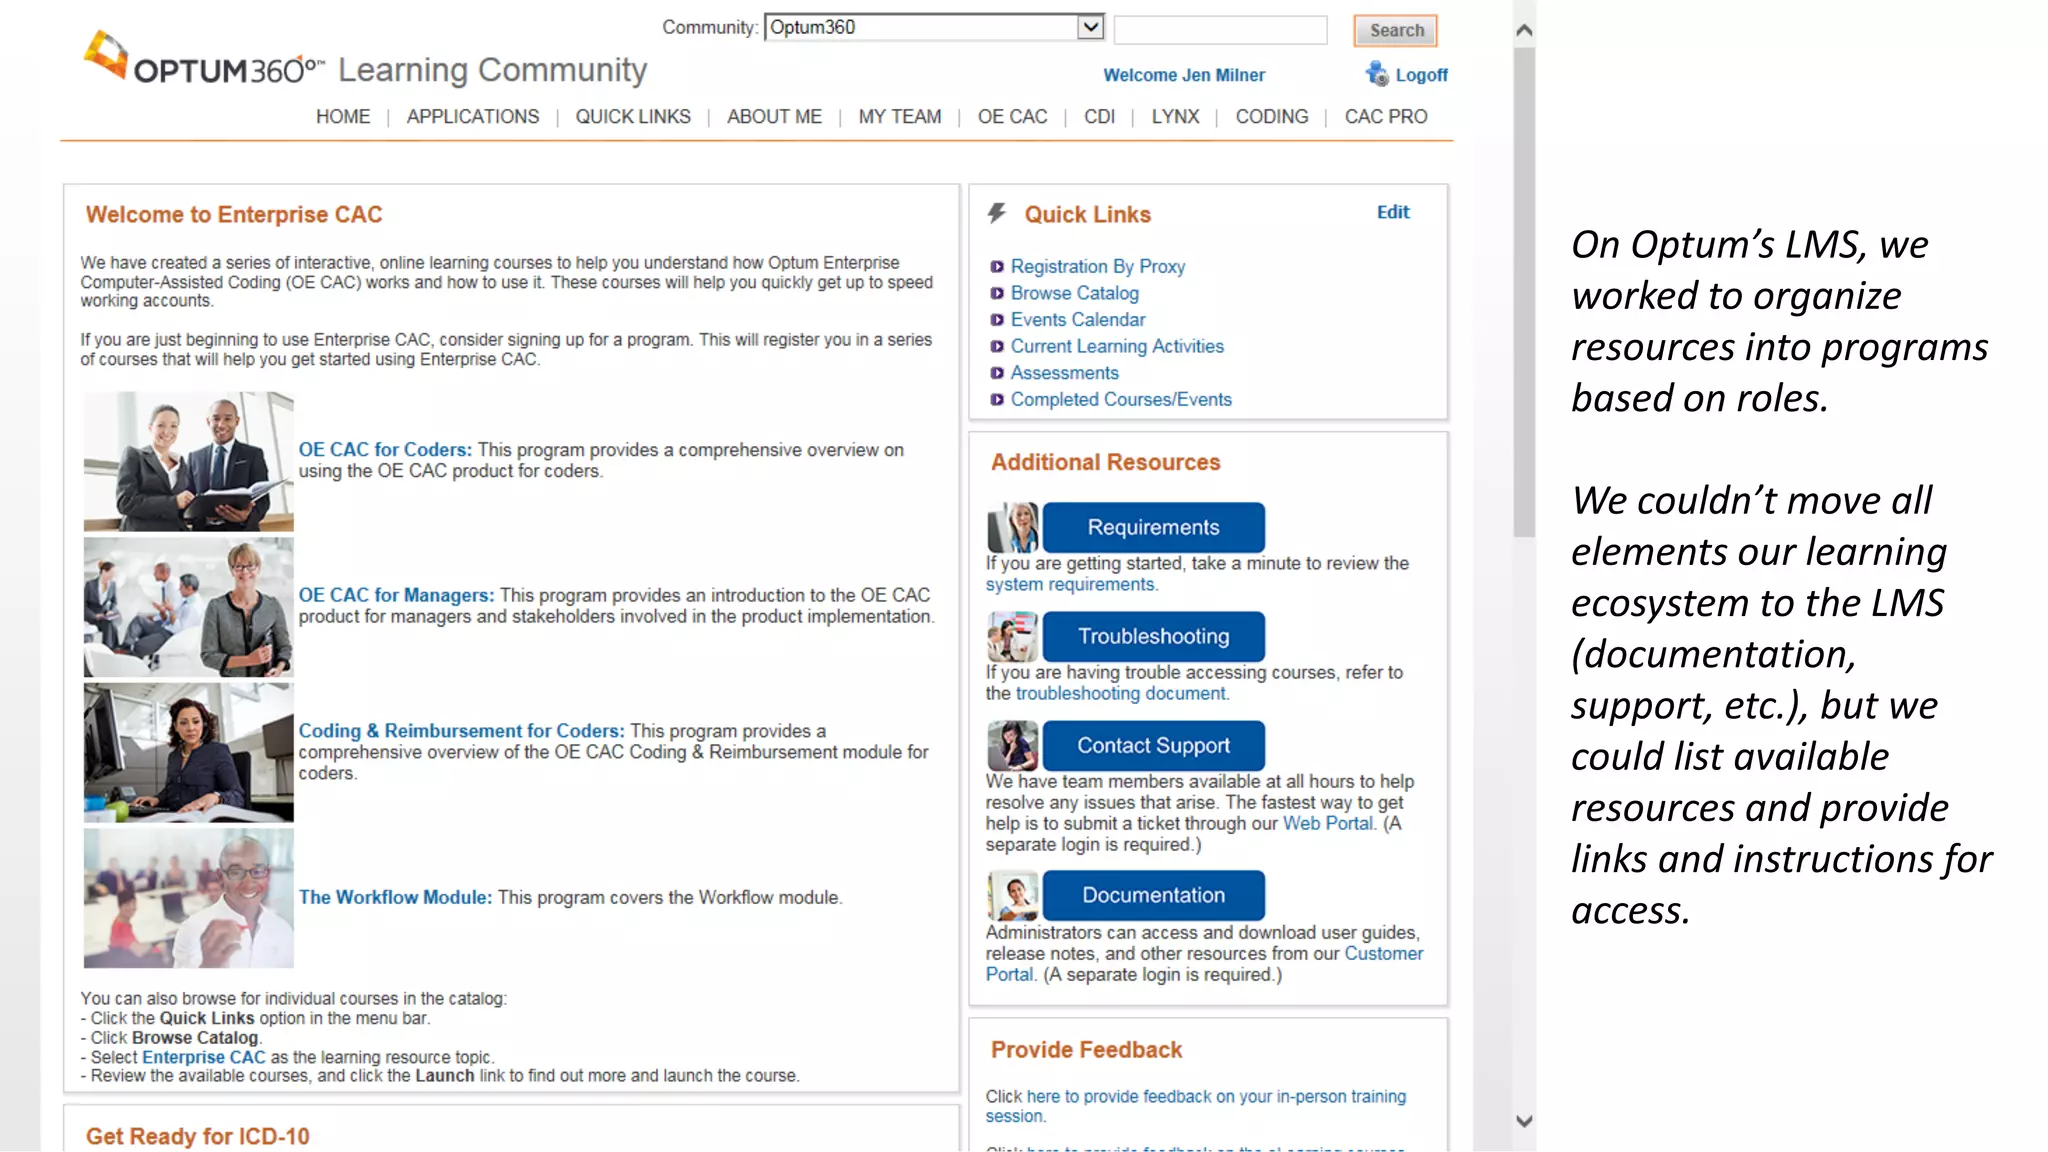This screenshot has width=2048, height=1152.
Task: Click the bullet icon beside Registration By Proxy
Action: tap(997, 267)
